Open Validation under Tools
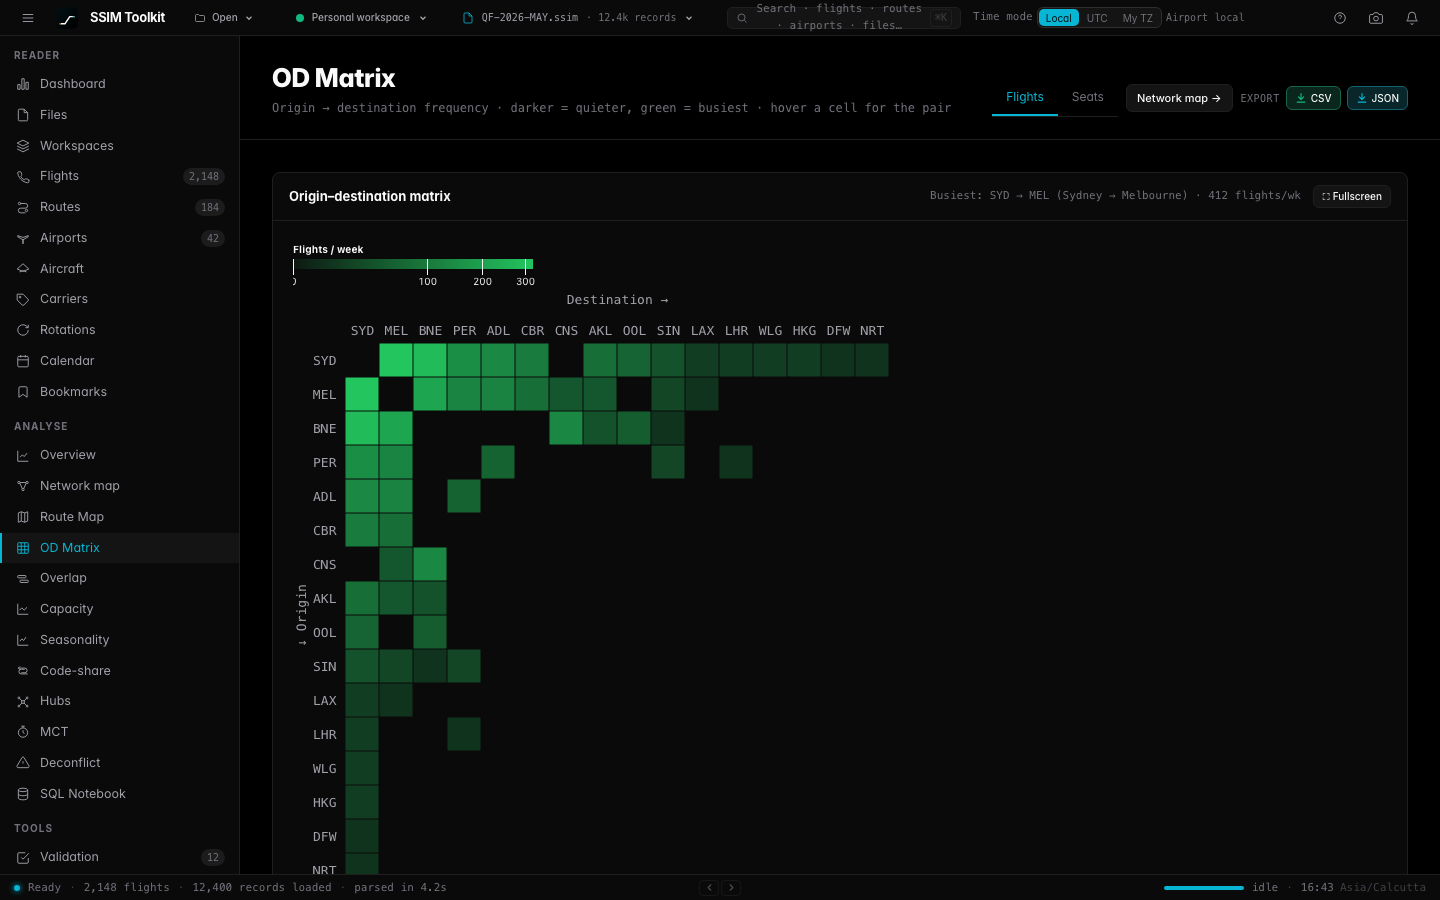 pyautogui.click(x=119, y=857)
